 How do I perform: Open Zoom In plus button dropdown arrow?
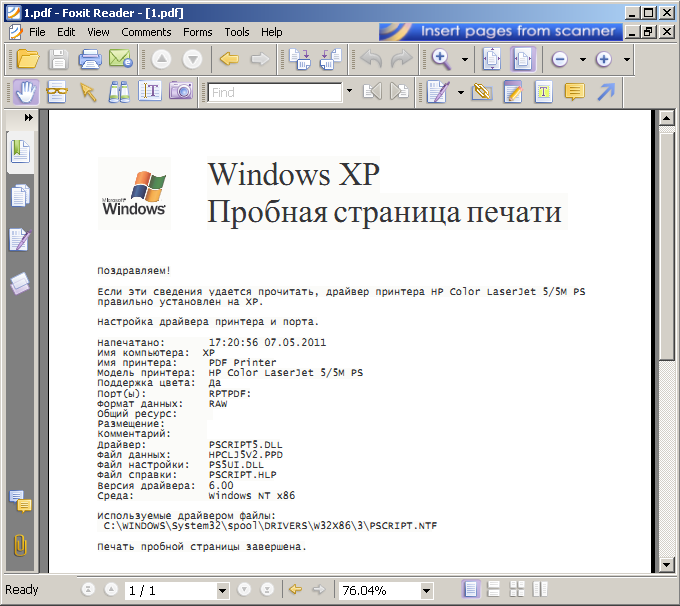(x=627, y=59)
